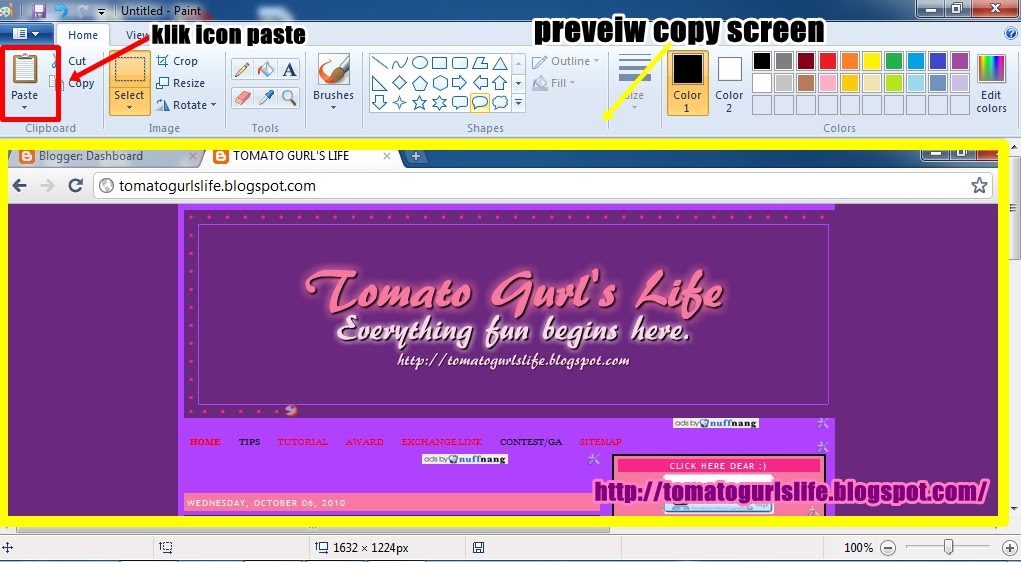This screenshot has width=1021, height=562.
Task: Choose the Right arrow shape
Action: click(x=460, y=83)
